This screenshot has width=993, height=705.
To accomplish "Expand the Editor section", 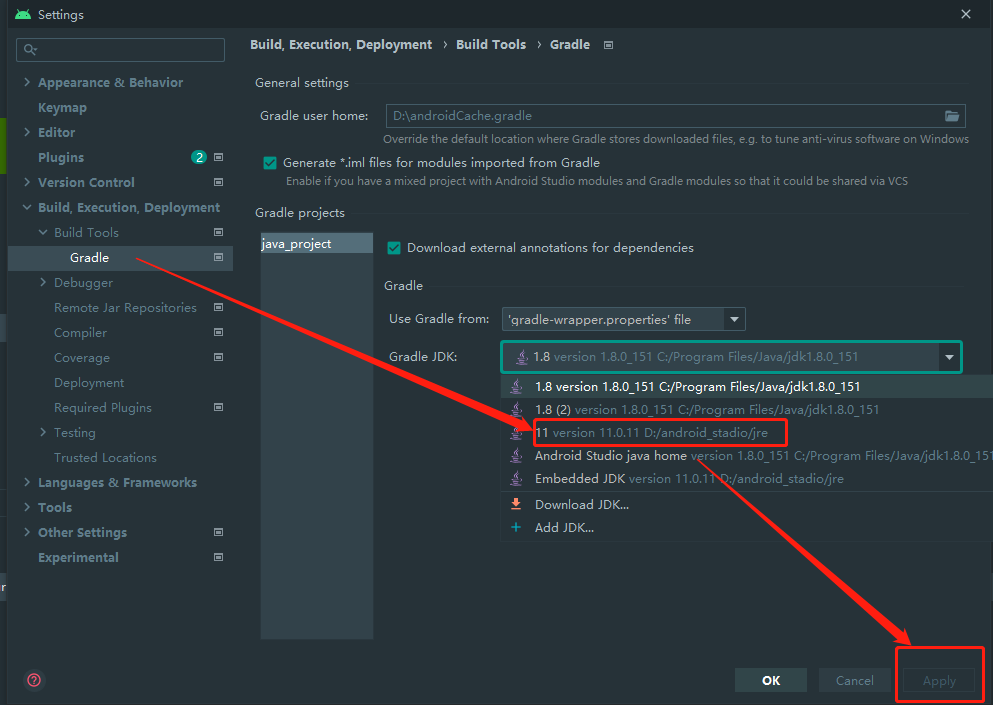I will [x=27, y=132].
